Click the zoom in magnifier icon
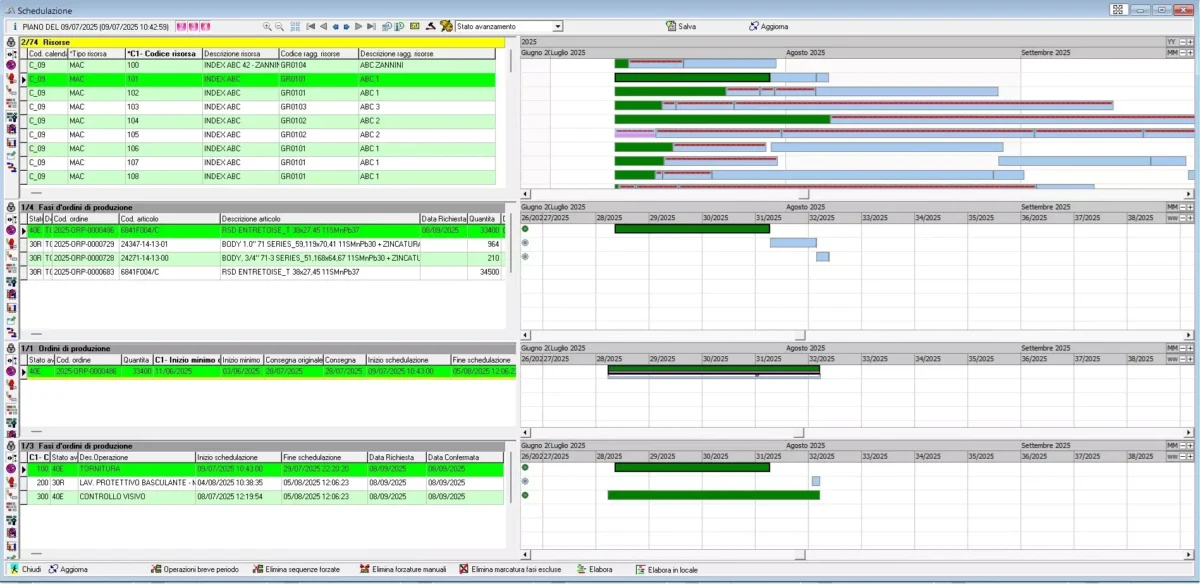 pos(267,26)
